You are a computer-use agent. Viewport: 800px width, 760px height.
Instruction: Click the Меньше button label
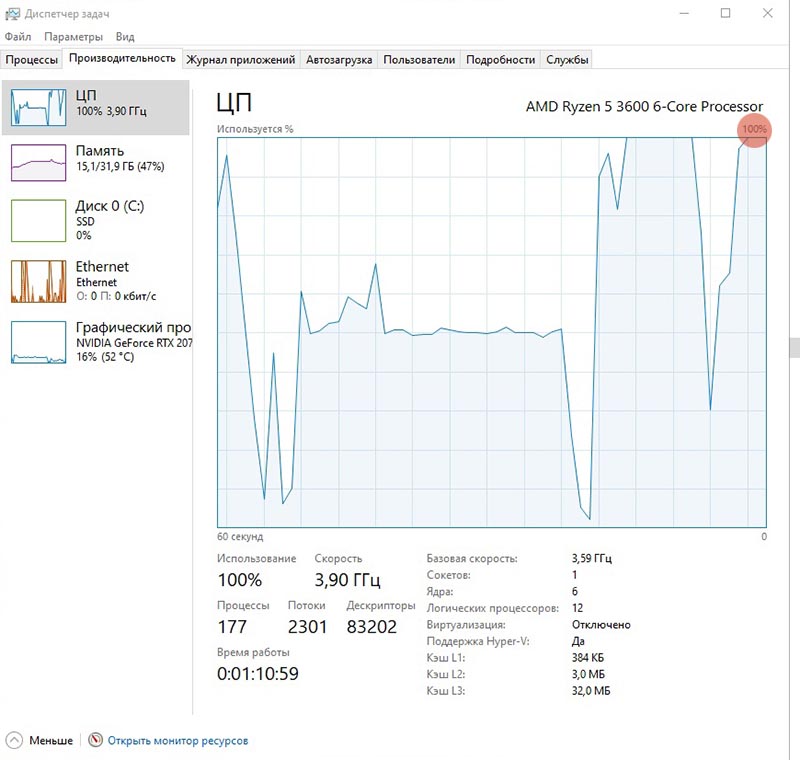pyautogui.click(x=51, y=740)
